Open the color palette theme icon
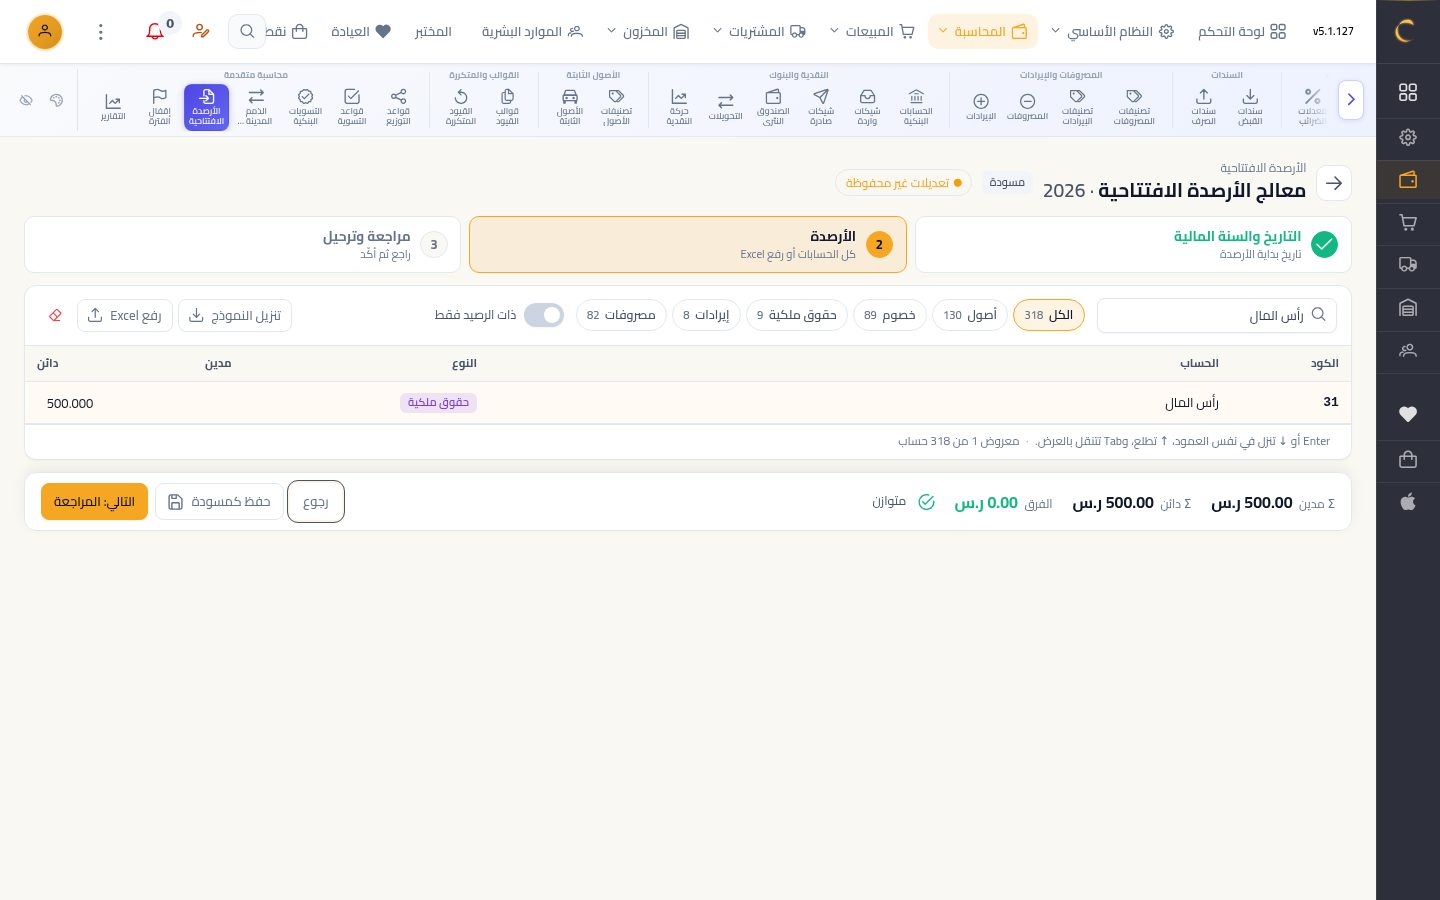Screen dimensions: 1440x900 tap(57, 100)
